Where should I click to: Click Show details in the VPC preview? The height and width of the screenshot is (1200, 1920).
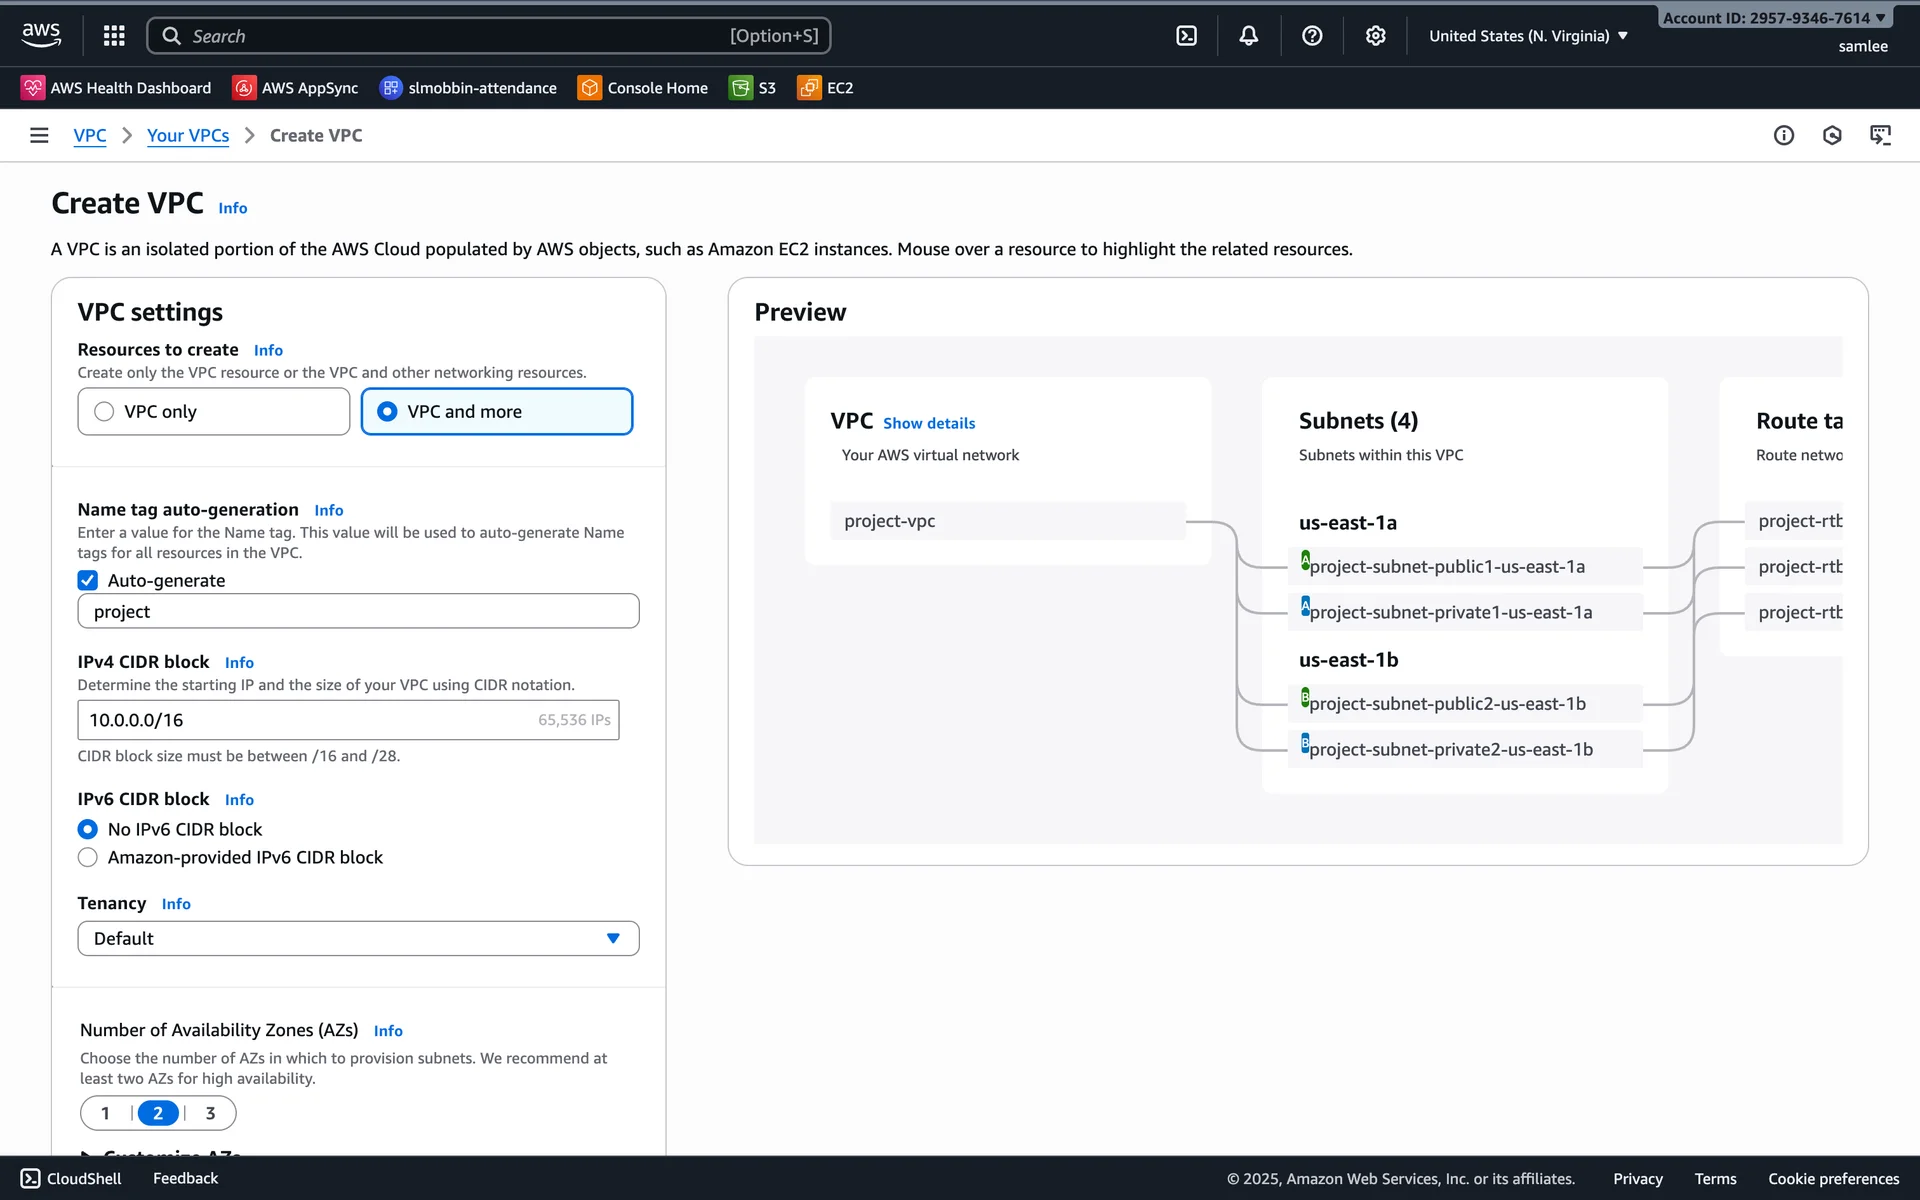(928, 423)
